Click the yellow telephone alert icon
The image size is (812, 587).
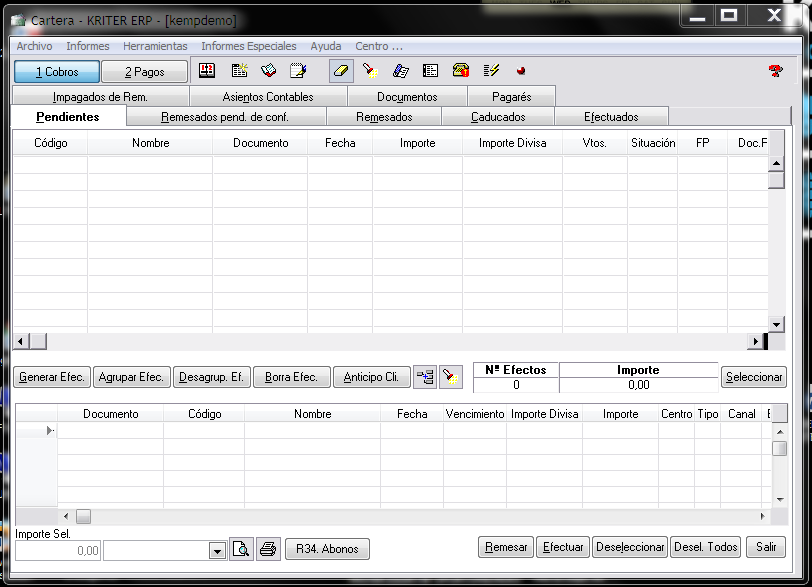(460, 71)
